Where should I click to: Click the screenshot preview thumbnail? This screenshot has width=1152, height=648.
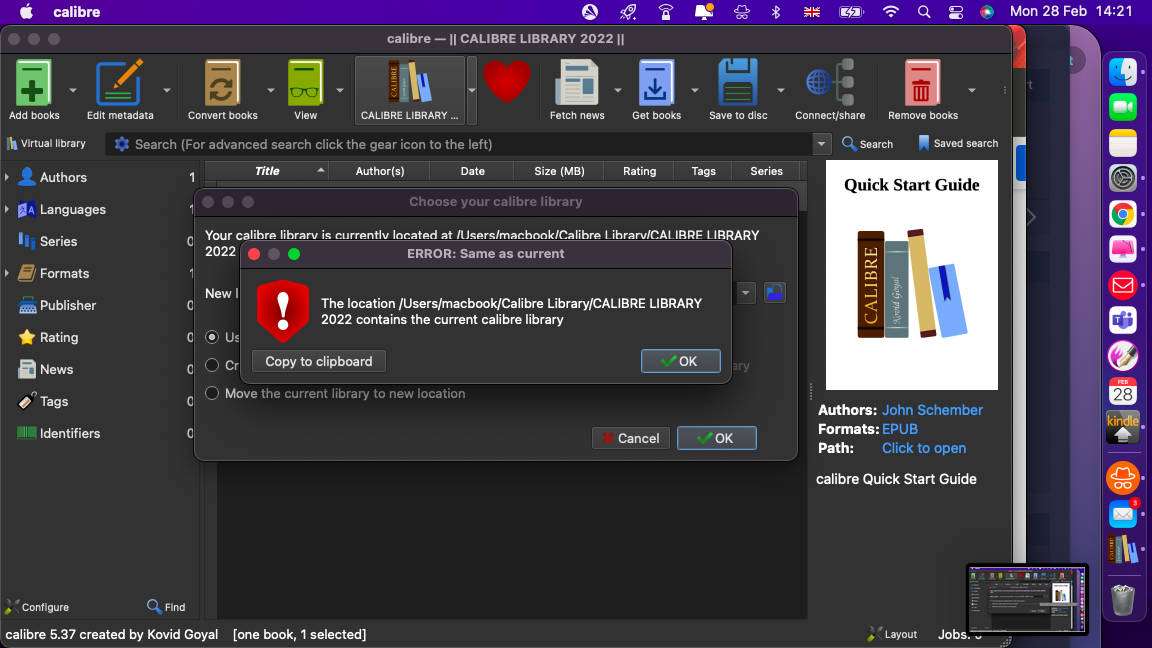1027,599
